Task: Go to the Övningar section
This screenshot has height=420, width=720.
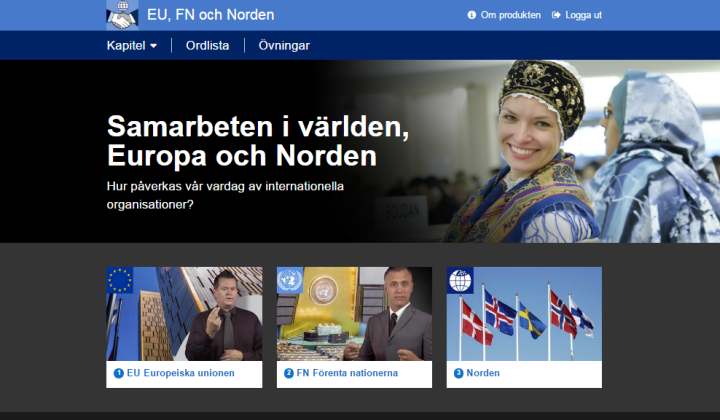Action: click(x=284, y=45)
